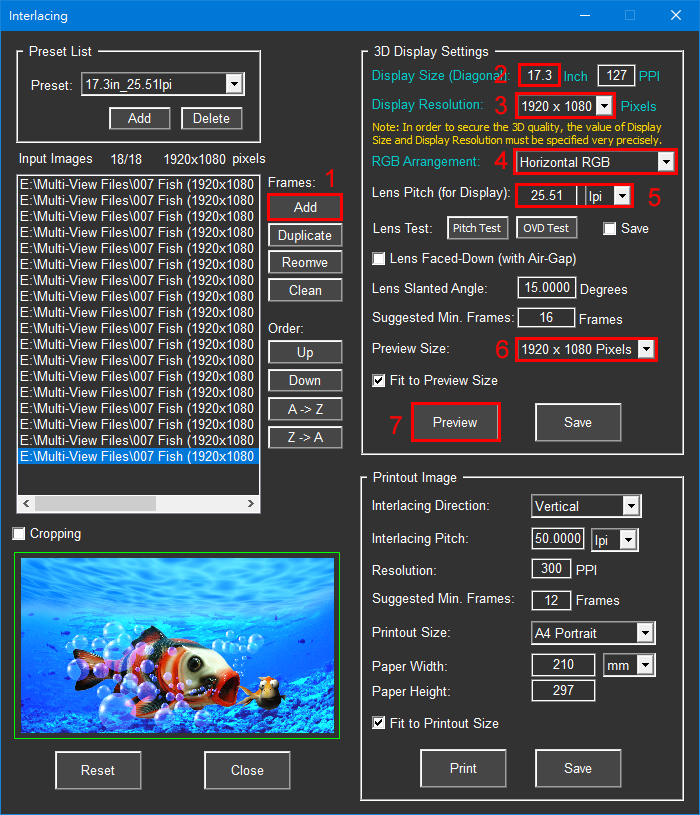
Task: Edit Paper Height field 297
Action: (x=563, y=691)
